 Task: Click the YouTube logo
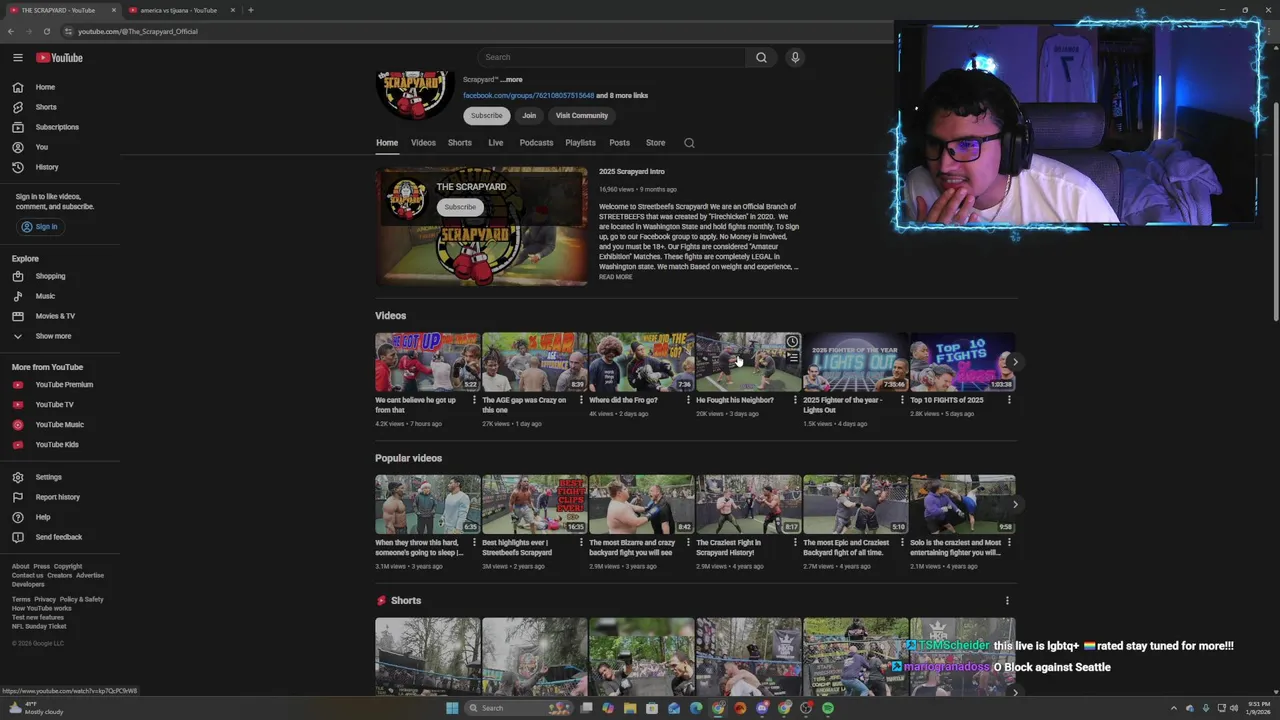[x=59, y=57]
